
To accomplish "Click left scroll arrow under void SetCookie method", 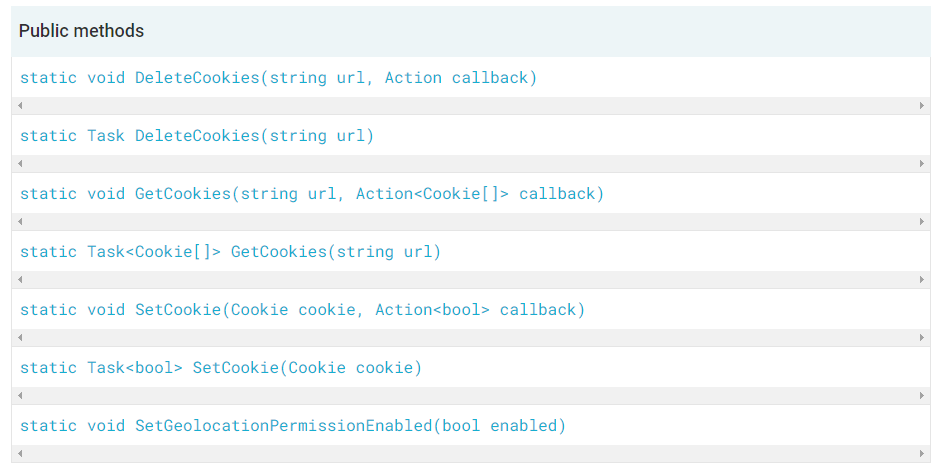I will [20, 338].
